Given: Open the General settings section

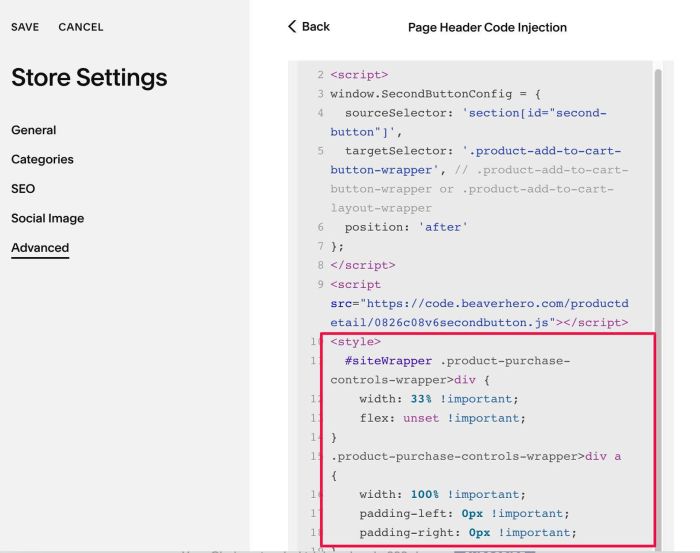Looking at the screenshot, I should [33, 130].
